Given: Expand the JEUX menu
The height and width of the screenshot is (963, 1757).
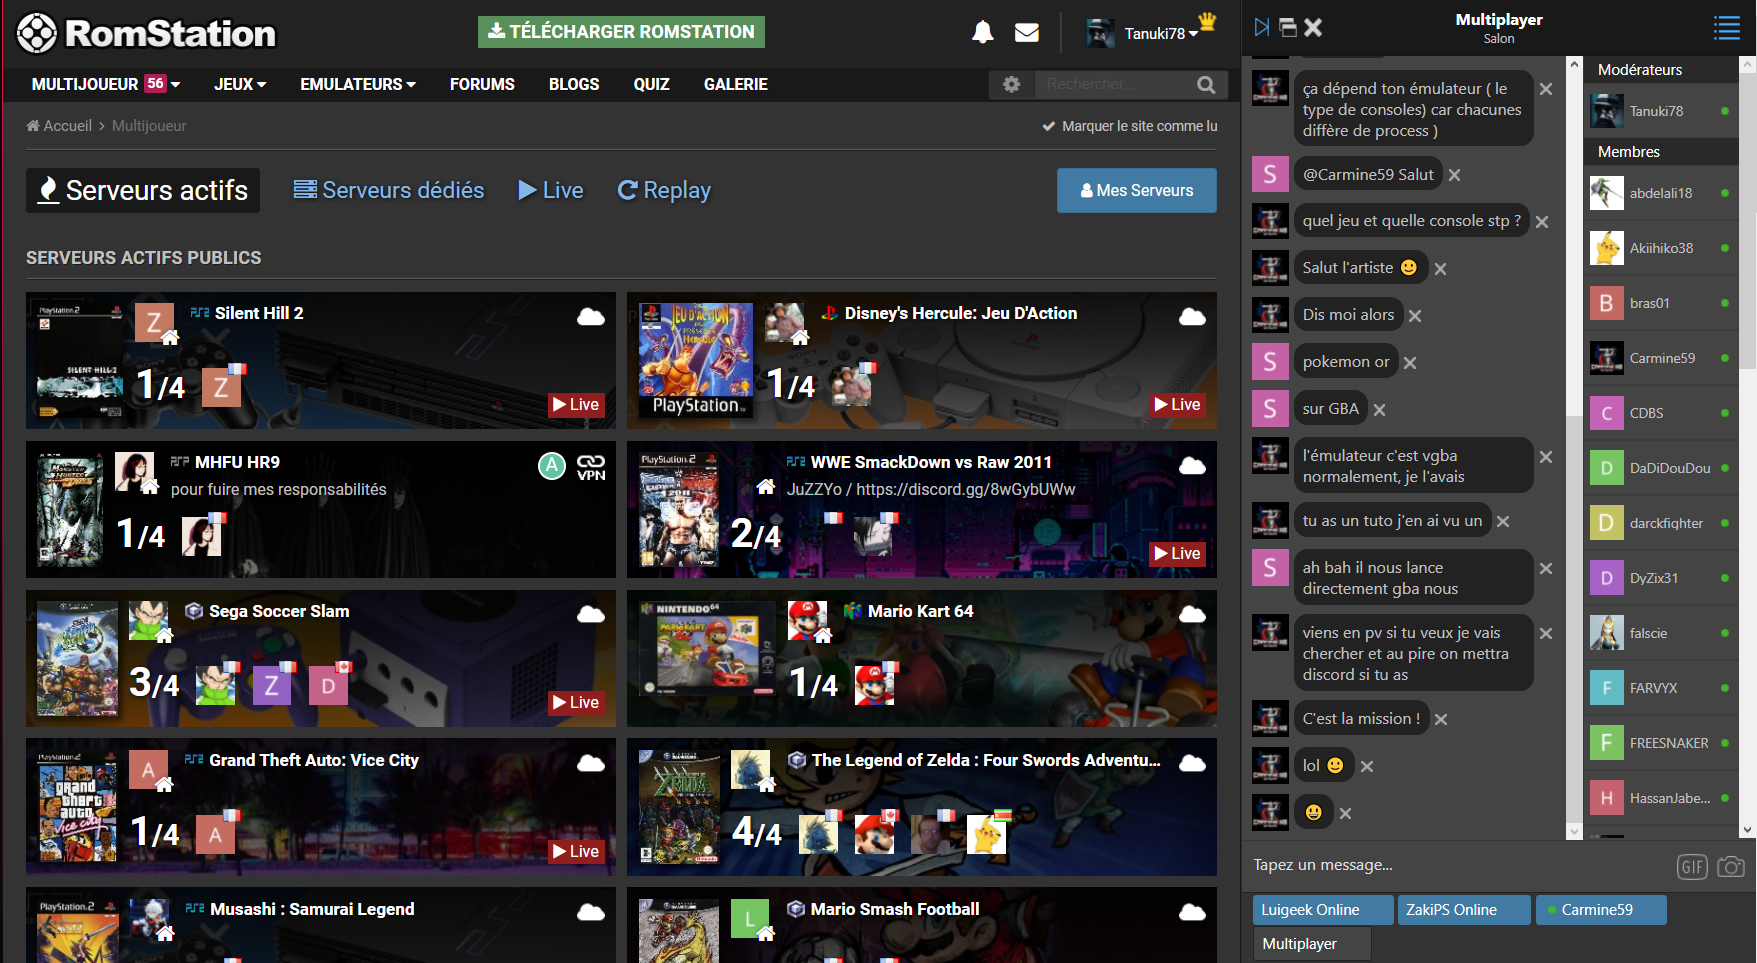Looking at the screenshot, I should click(x=240, y=85).
